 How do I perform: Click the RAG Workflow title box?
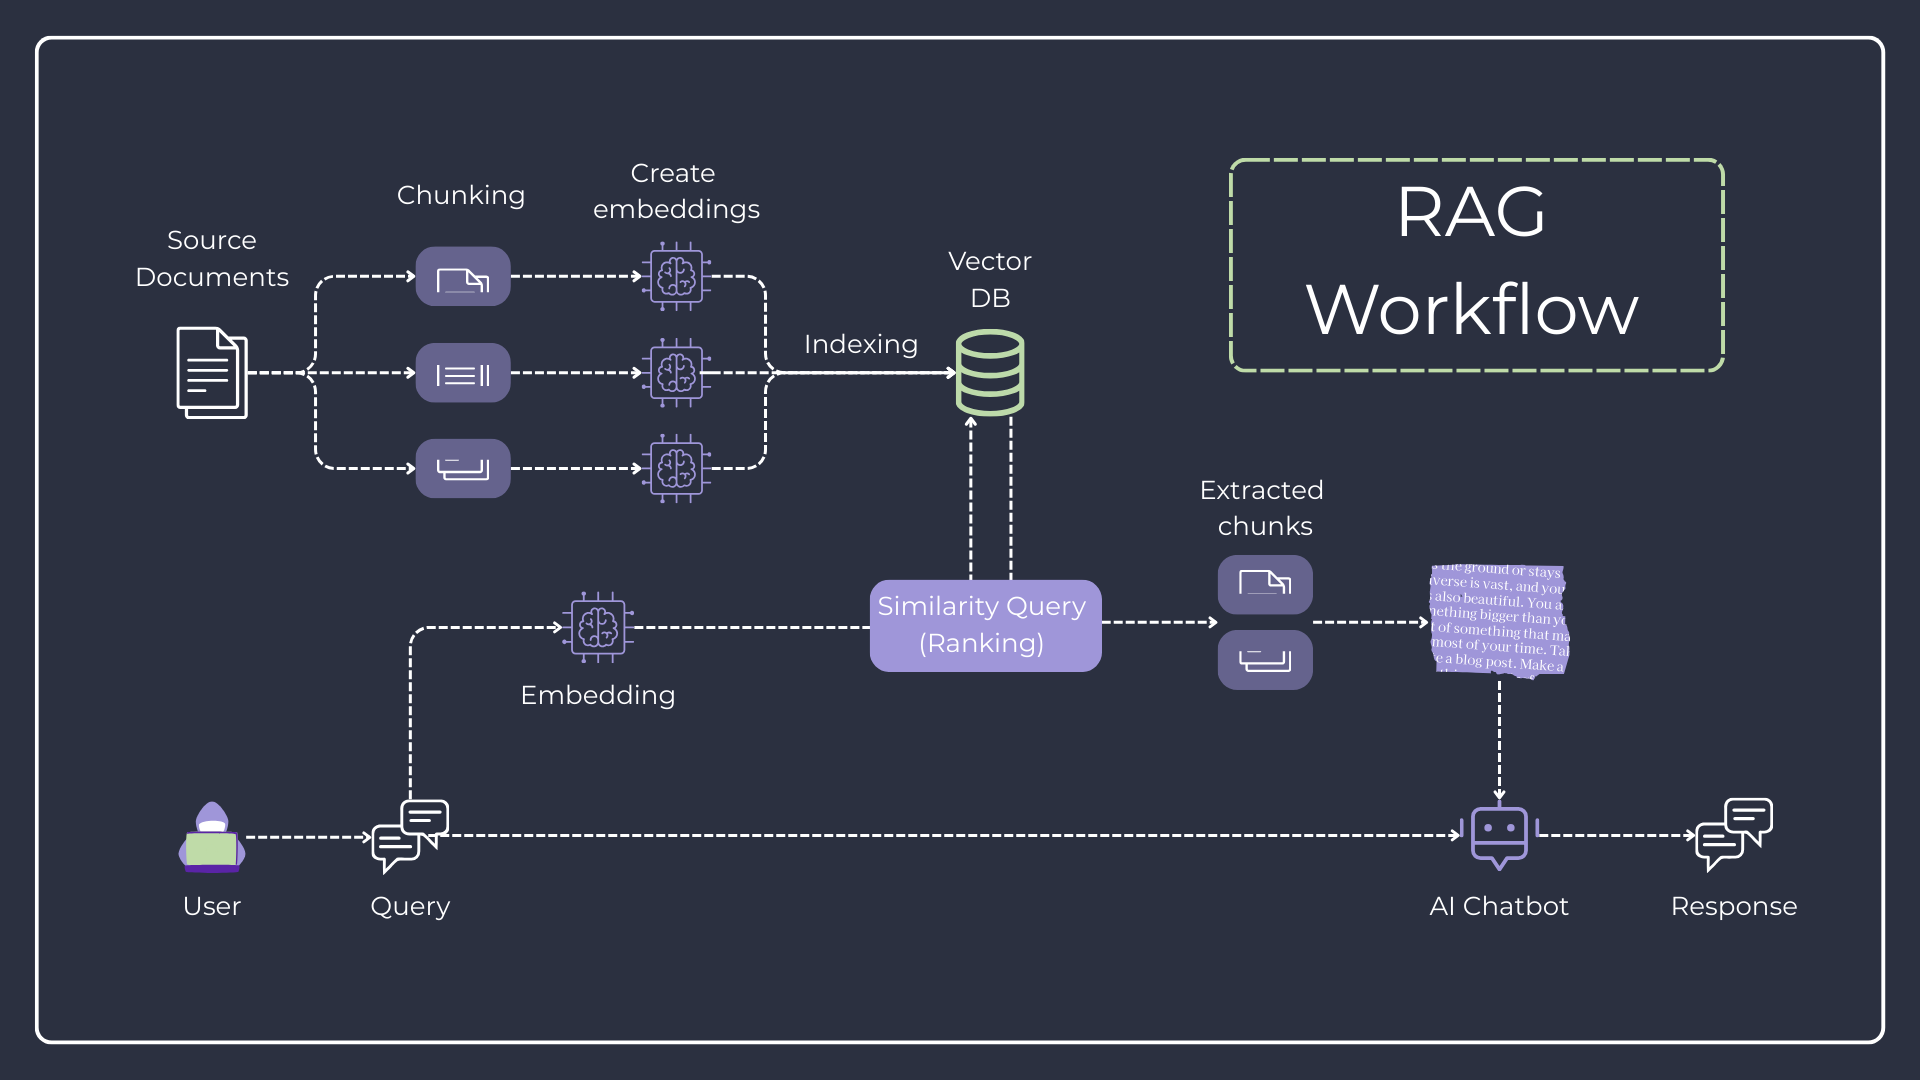[1476, 265]
